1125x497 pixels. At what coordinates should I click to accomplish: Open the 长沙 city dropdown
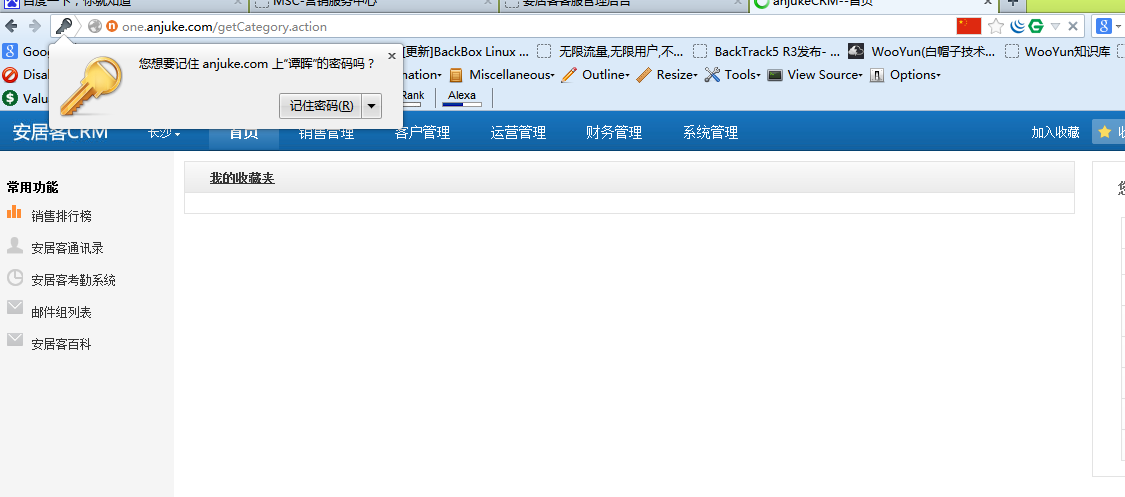click(x=164, y=133)
